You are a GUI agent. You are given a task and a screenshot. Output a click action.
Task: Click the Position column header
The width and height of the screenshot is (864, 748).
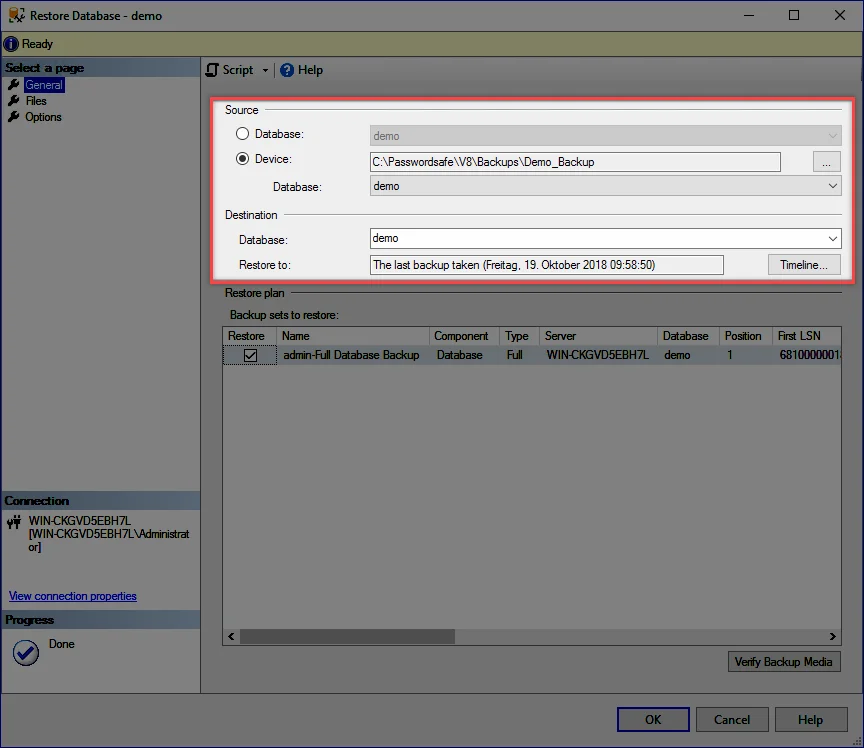[746, 336]
